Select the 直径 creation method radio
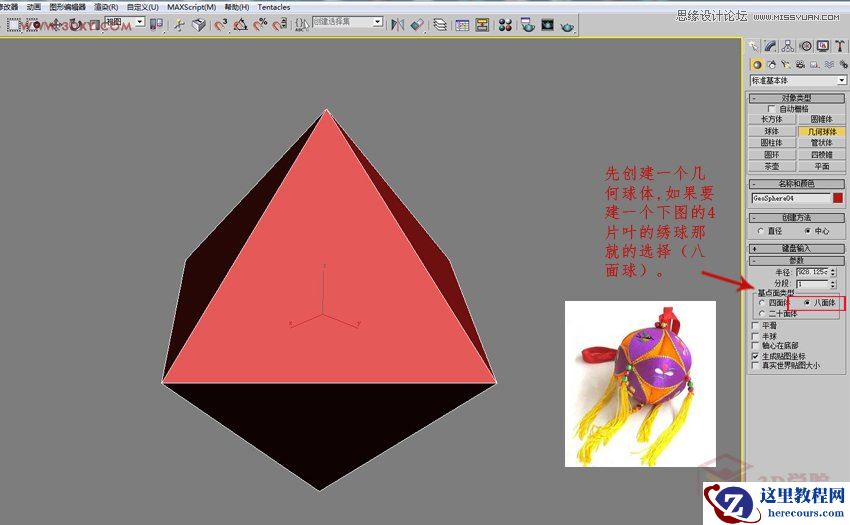Screen dimensions: 850x525 click(761, 231)
